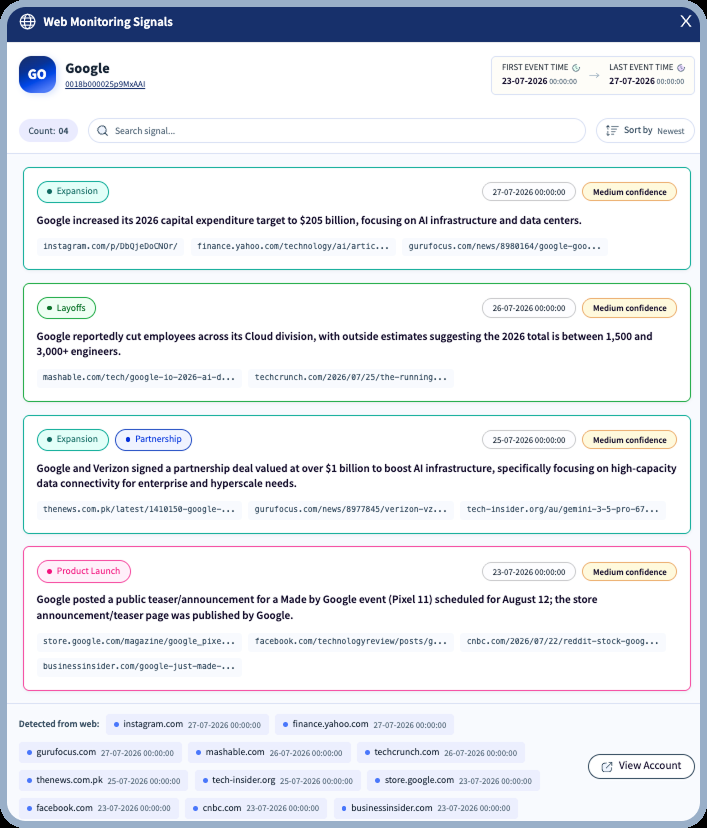Click the Made by Google Pixel 11 headline
Screen dimensions: 707x828
[317, 607]
